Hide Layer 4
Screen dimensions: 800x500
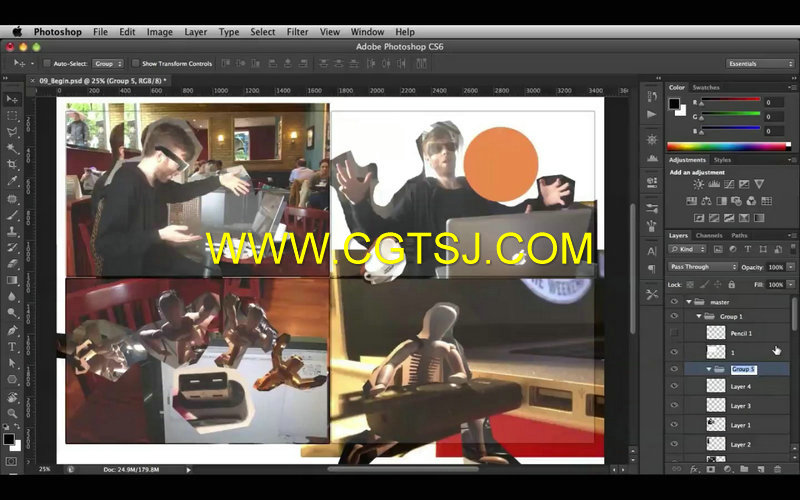[674, 386]
